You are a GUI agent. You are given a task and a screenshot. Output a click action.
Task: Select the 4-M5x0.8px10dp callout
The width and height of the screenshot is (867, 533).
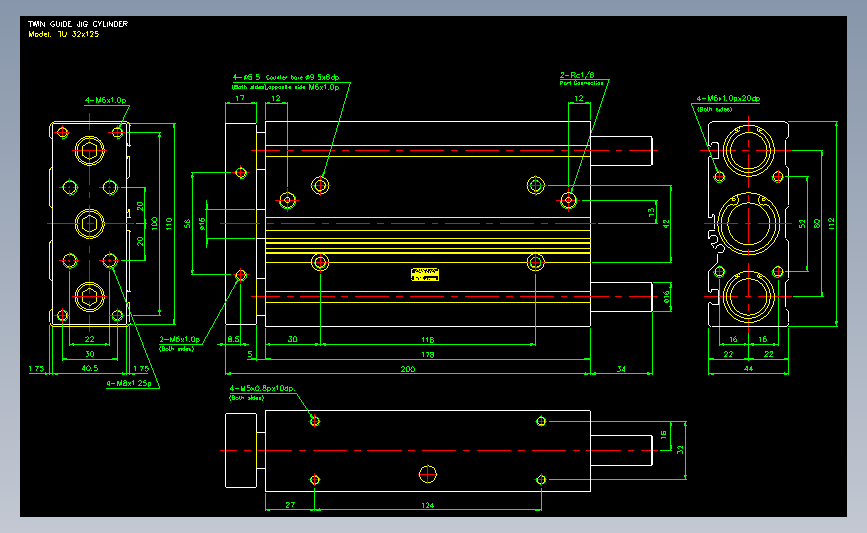coord(262,389)
